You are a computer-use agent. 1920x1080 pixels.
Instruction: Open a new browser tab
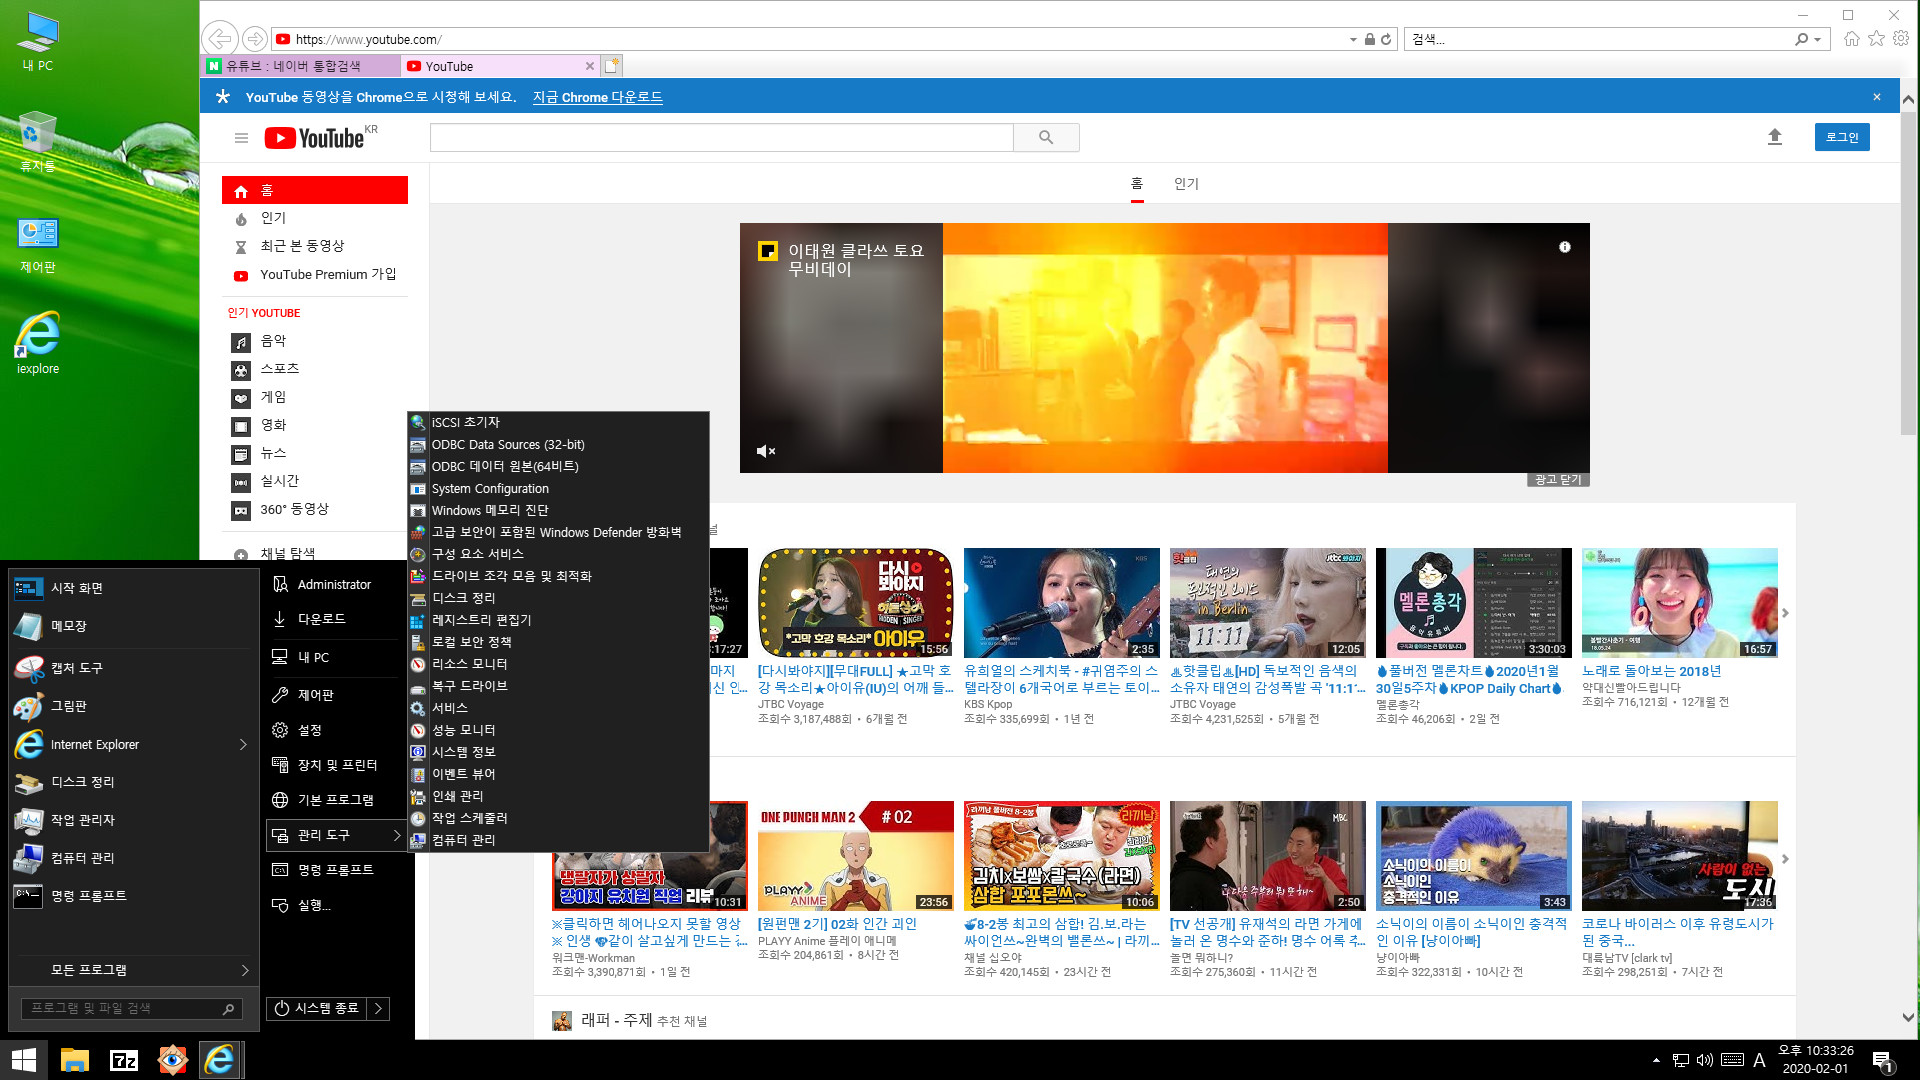[x=612, y=66]
